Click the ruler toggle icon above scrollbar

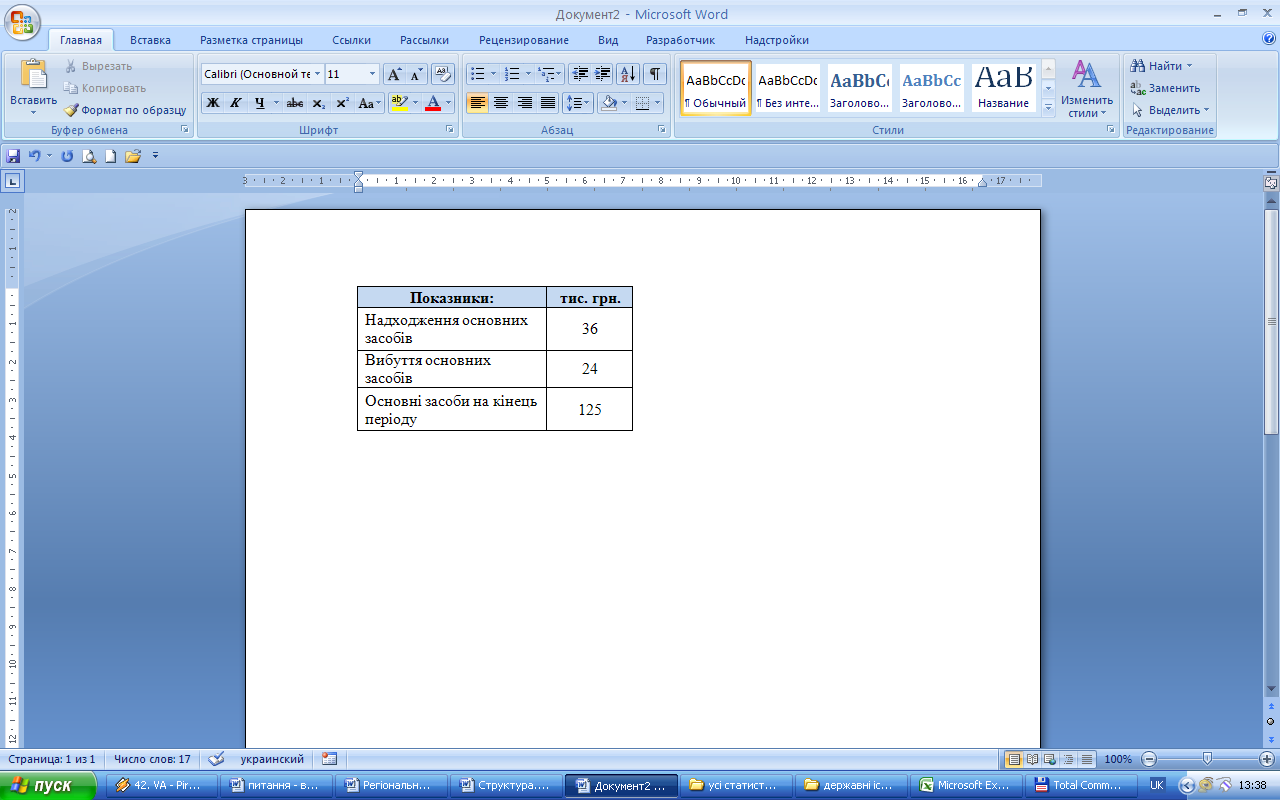(x=1271, y=183)
